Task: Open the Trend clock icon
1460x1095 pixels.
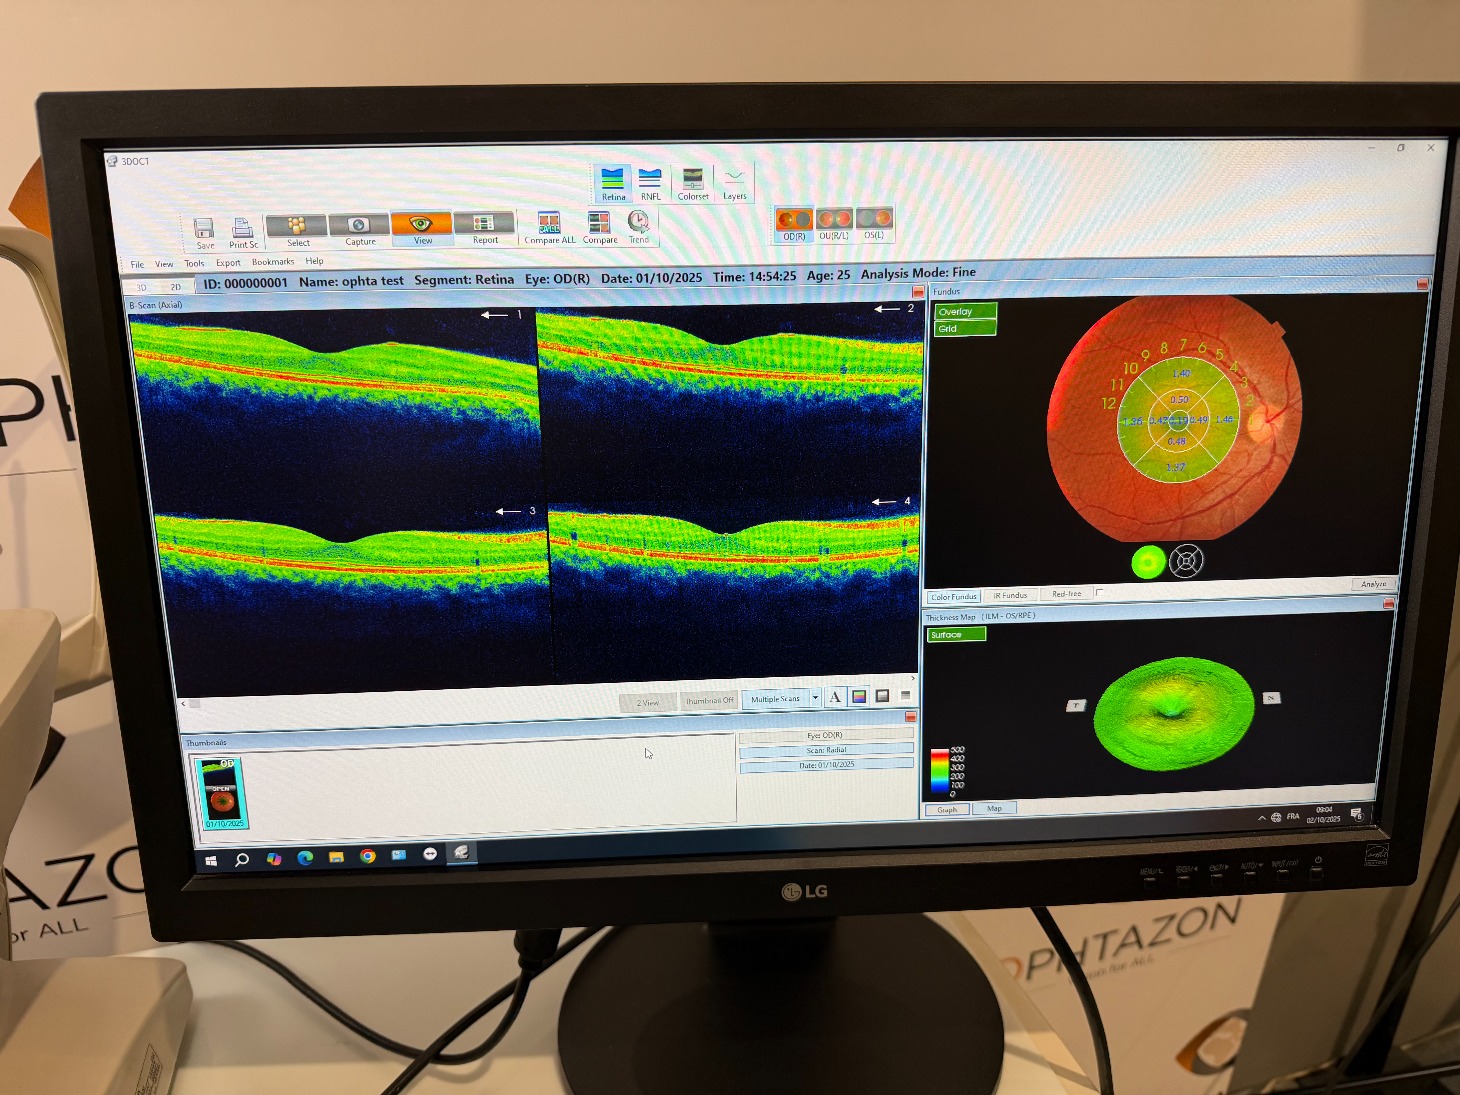Action: (x=638, y=221)
